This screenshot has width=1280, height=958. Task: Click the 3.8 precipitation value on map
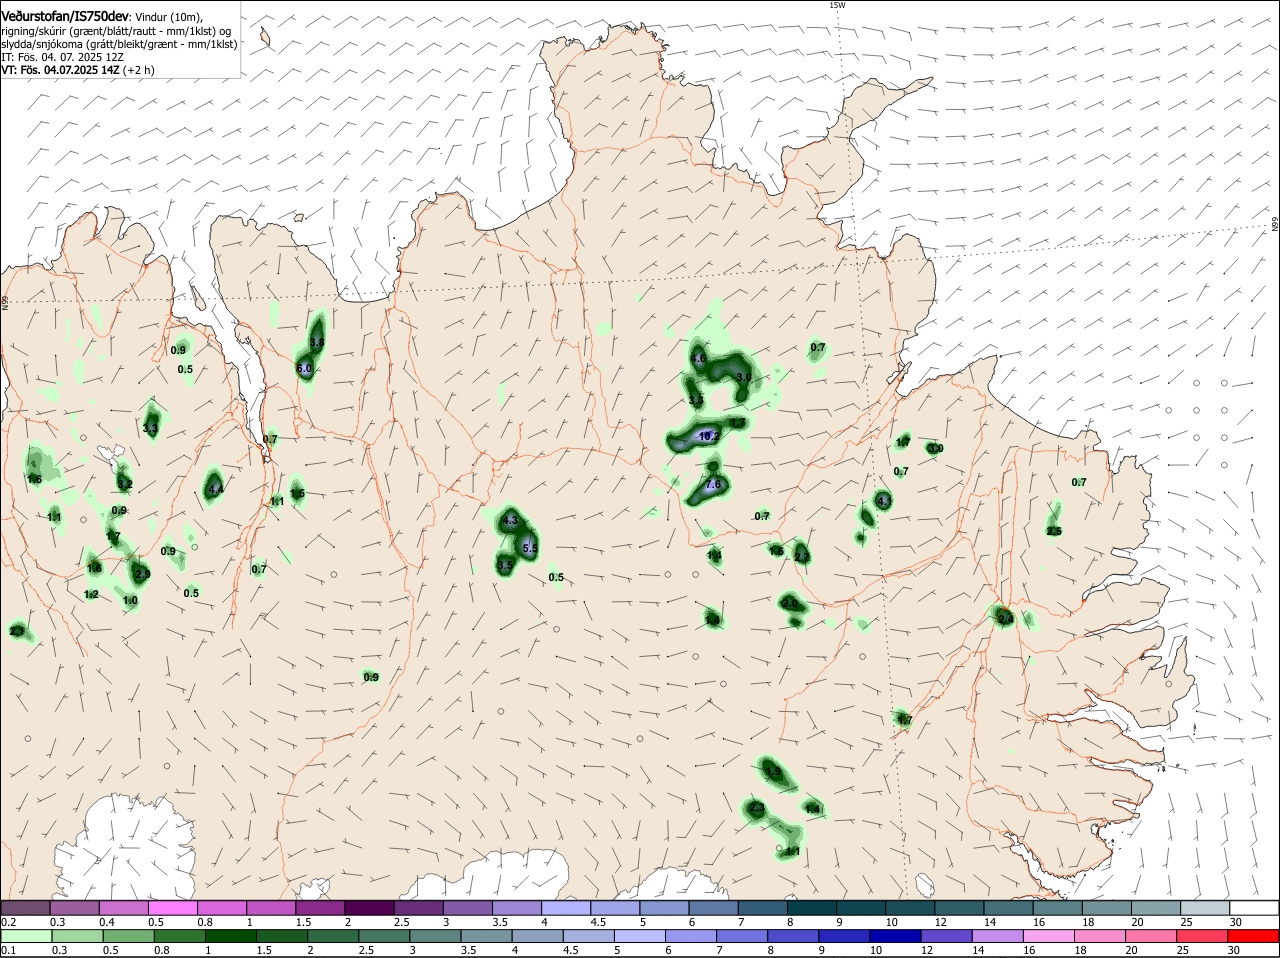pyautogui.click(x=317, y=342)
